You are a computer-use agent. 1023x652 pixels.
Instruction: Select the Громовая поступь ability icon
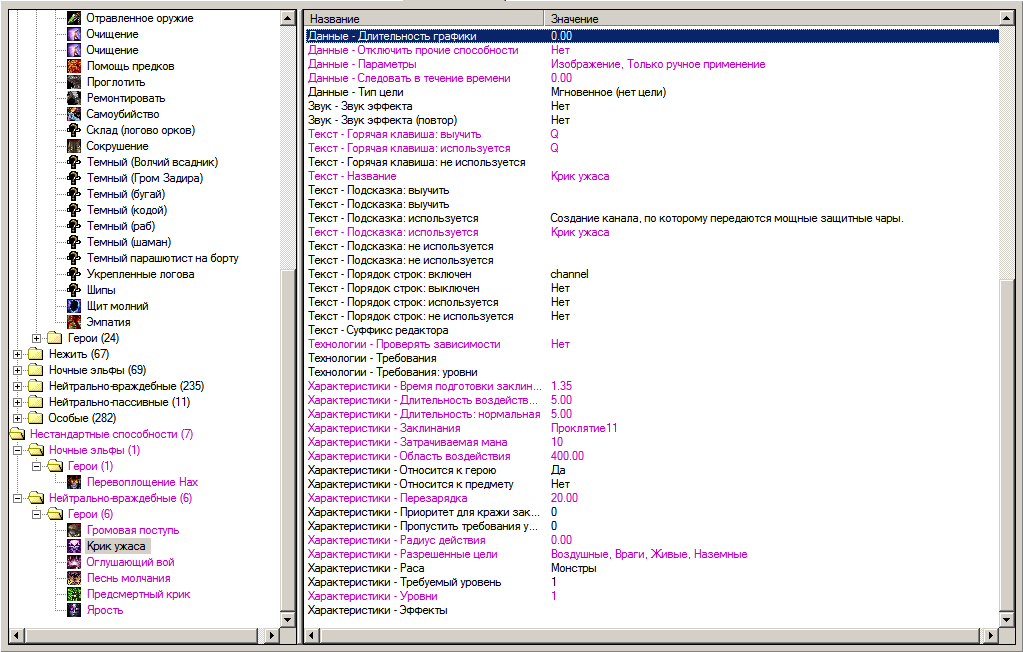tap(74, 530)
